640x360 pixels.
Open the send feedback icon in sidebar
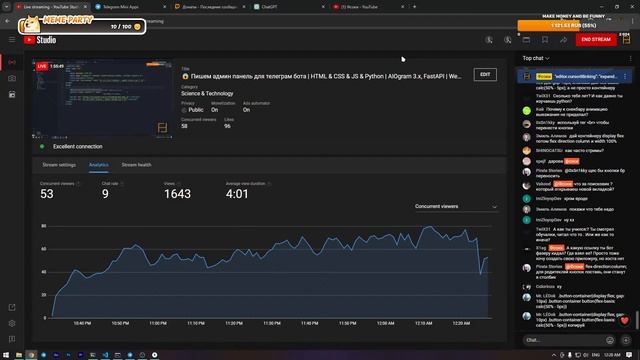12,339
